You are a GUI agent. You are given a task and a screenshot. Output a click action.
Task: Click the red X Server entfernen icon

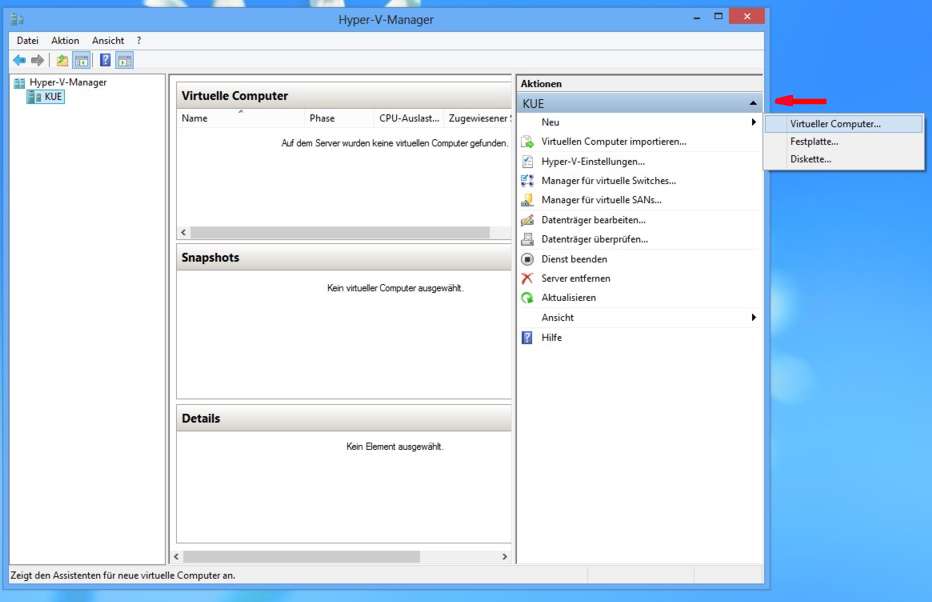[x=527, y=278]
